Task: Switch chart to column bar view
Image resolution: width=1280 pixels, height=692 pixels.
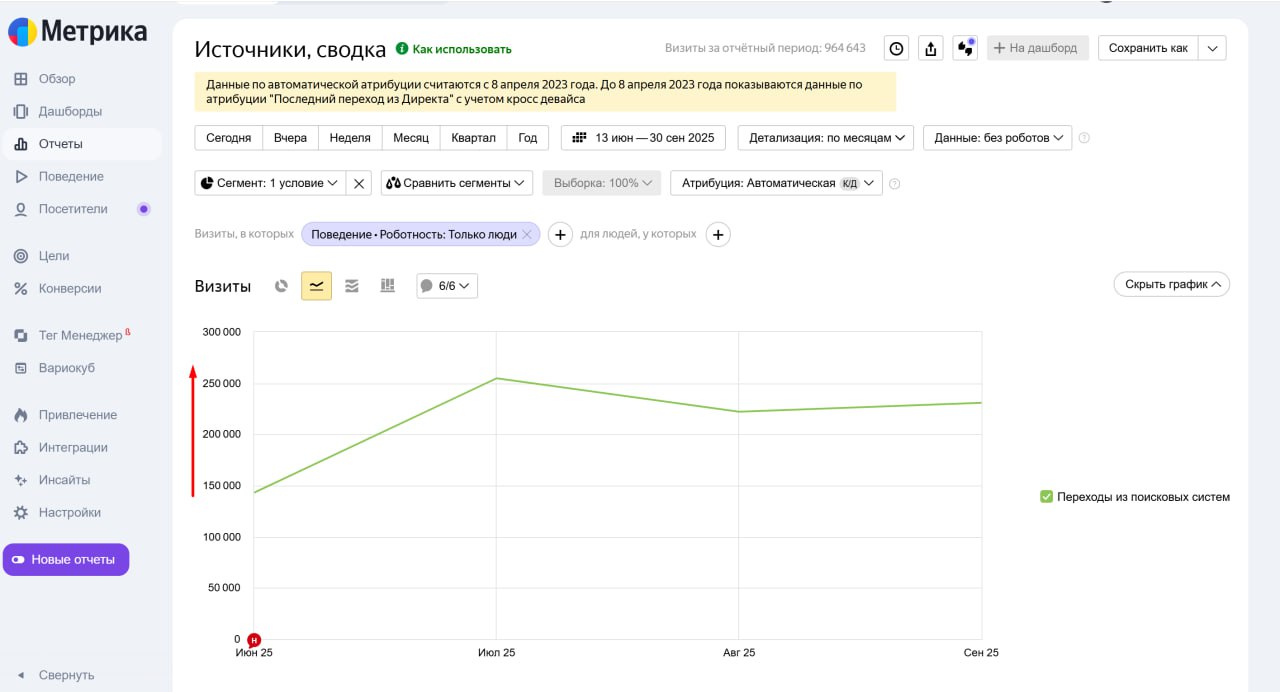Action: 387,286
